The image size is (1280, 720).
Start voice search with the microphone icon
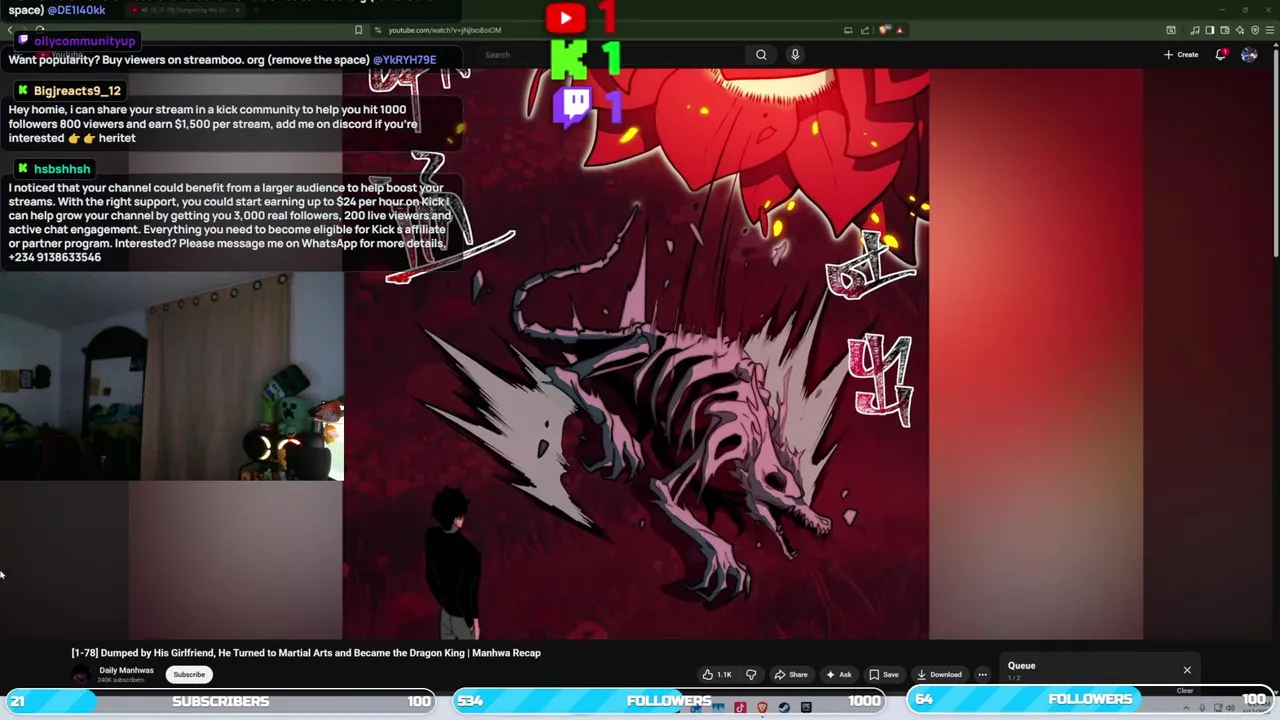click(x=795, y=55)
